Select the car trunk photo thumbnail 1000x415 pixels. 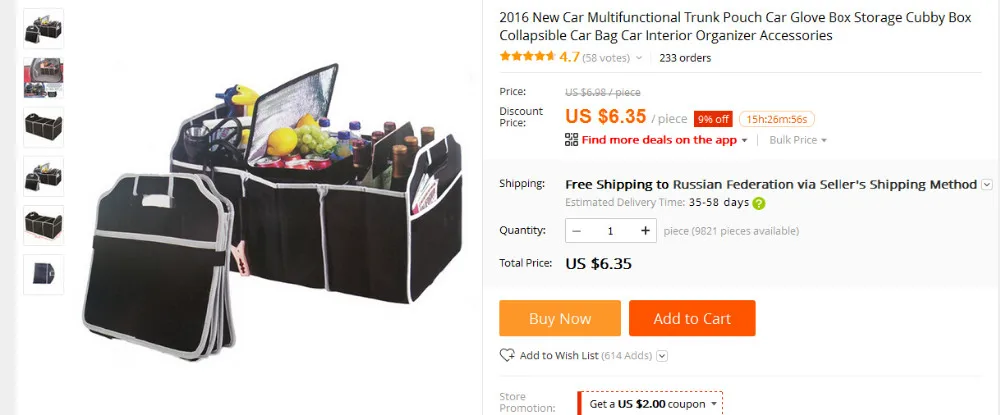43,78
